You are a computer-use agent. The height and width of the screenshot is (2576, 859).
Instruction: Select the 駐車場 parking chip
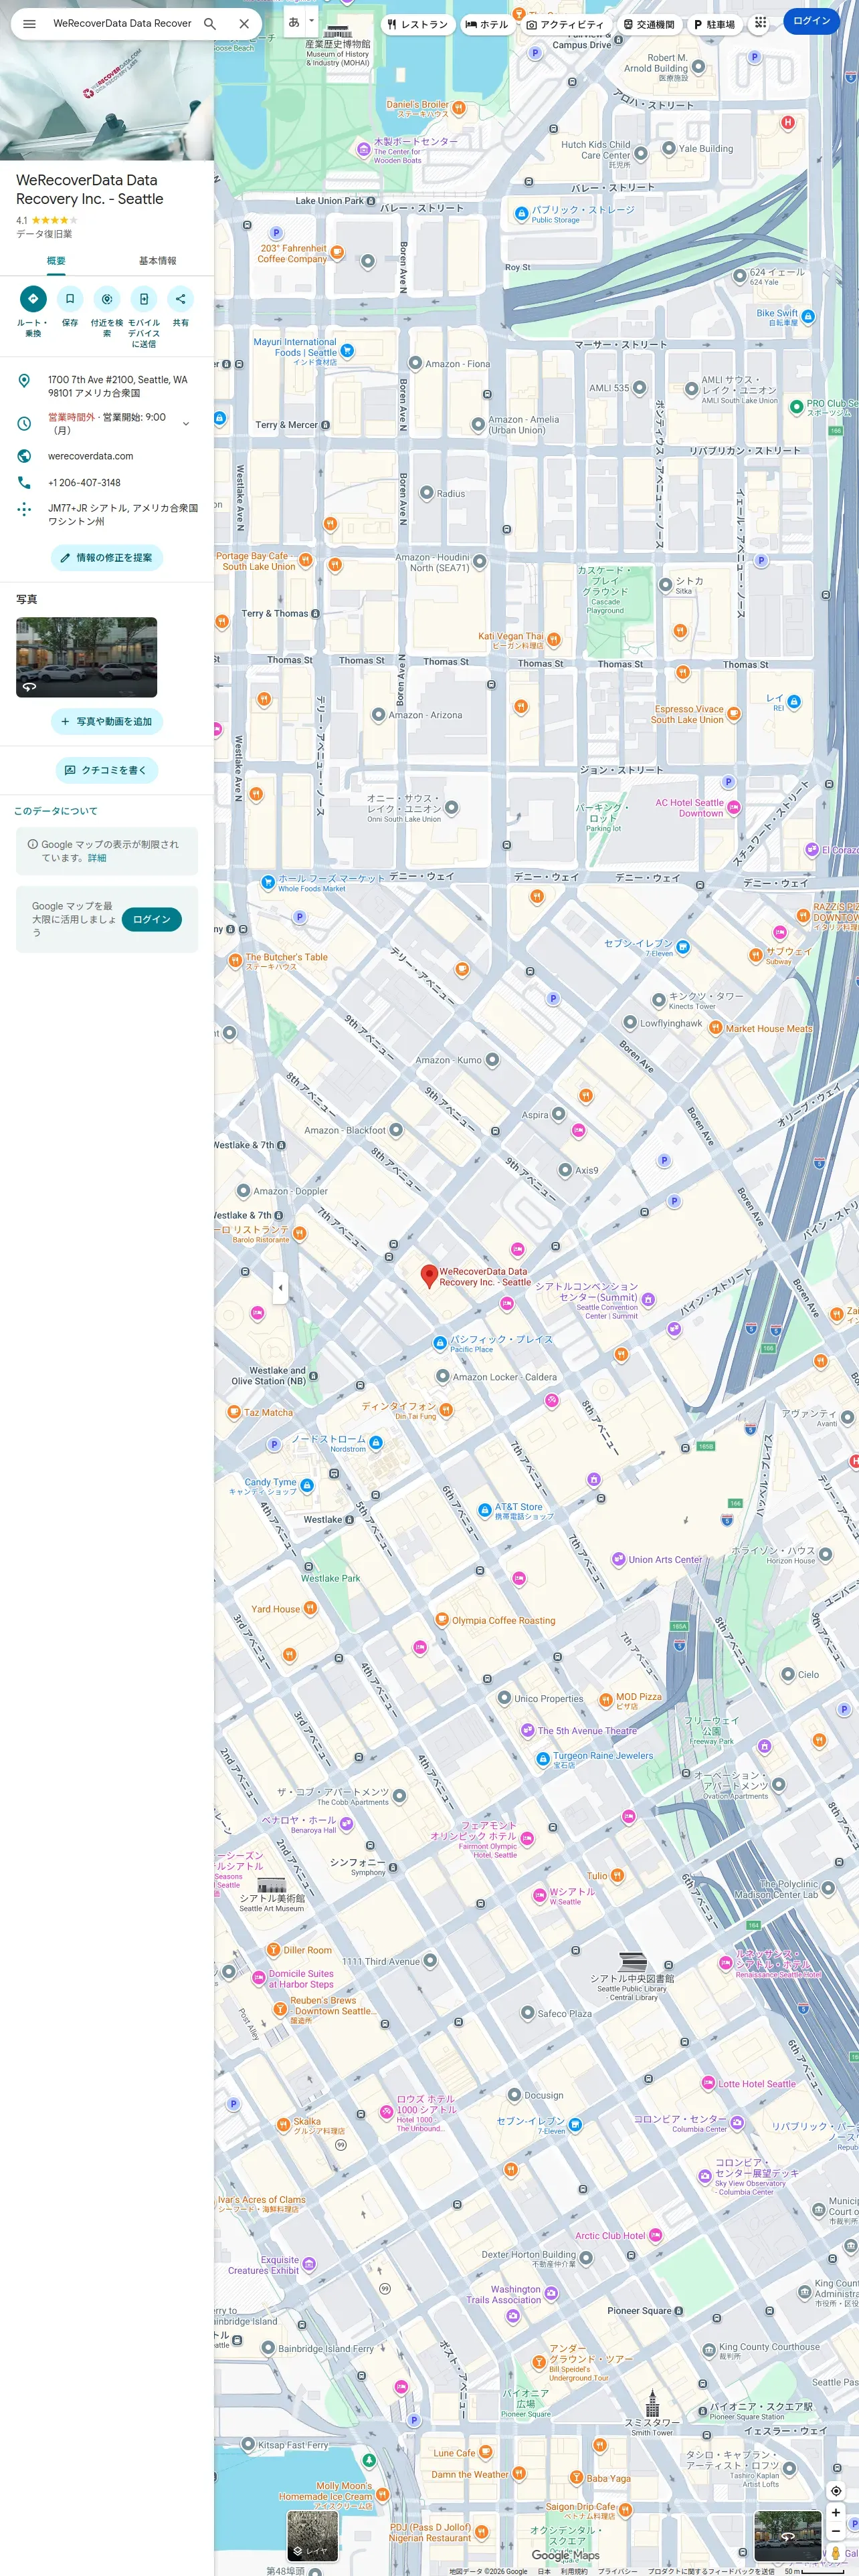tap(715, 24)
